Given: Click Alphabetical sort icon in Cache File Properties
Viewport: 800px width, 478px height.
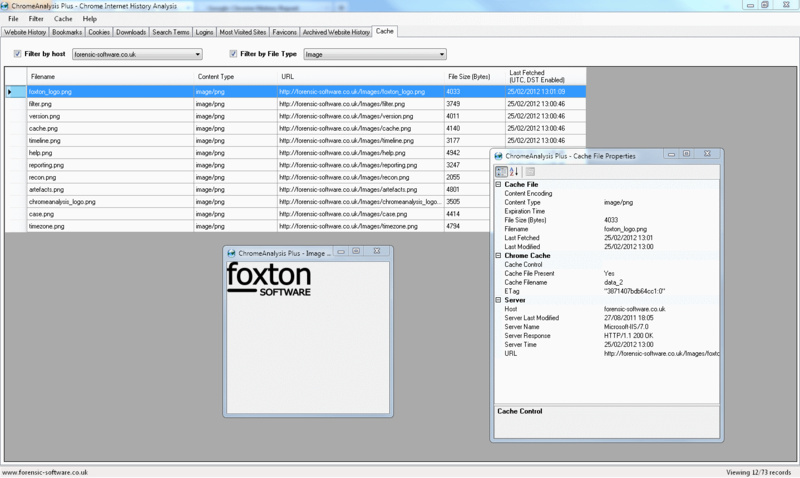Looking at the screenshot, I should tap(514, 172).
